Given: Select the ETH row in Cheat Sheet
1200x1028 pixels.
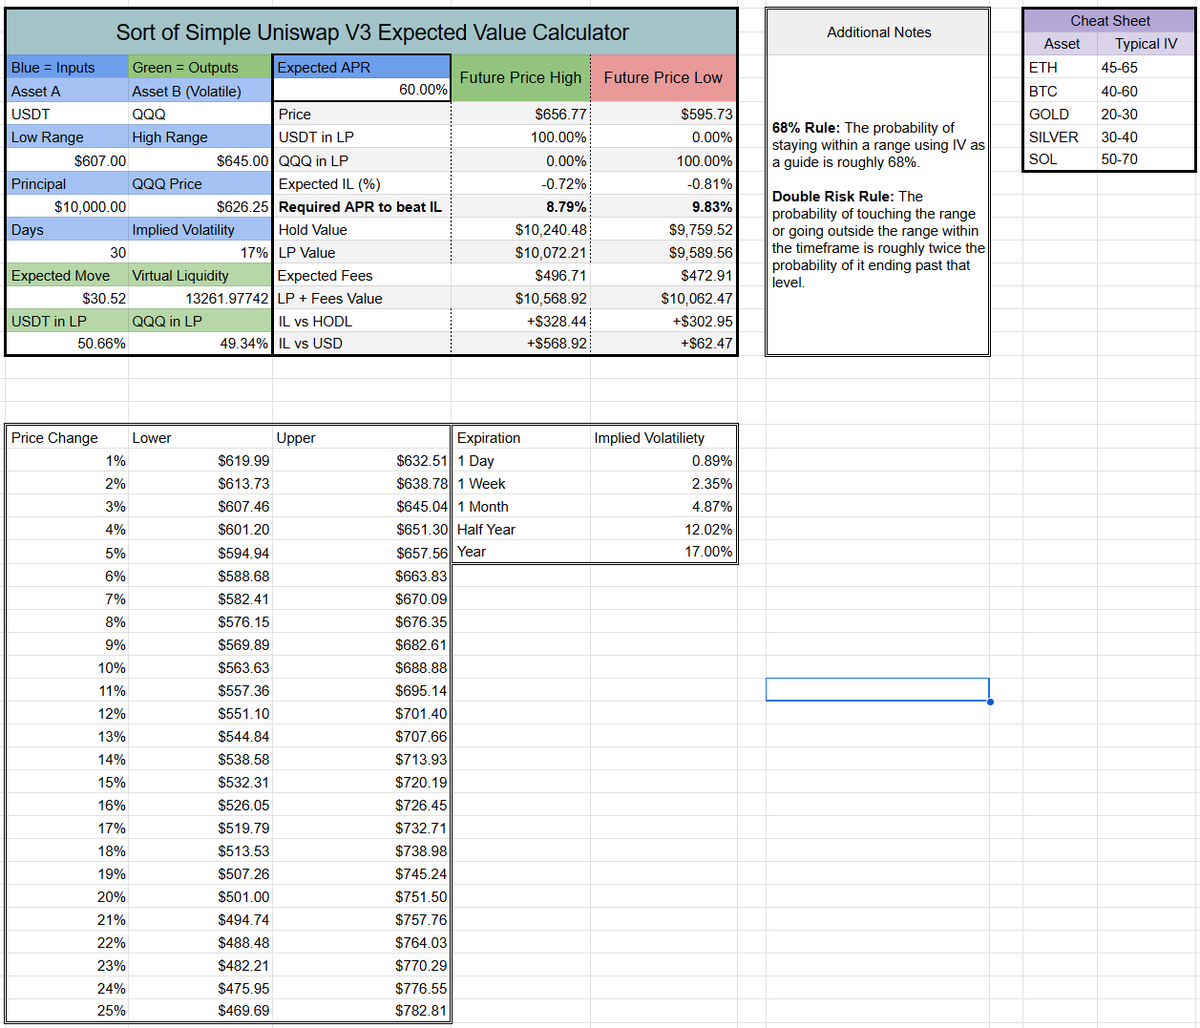Looking at the screenshot, I should (x=1109, y=67).
